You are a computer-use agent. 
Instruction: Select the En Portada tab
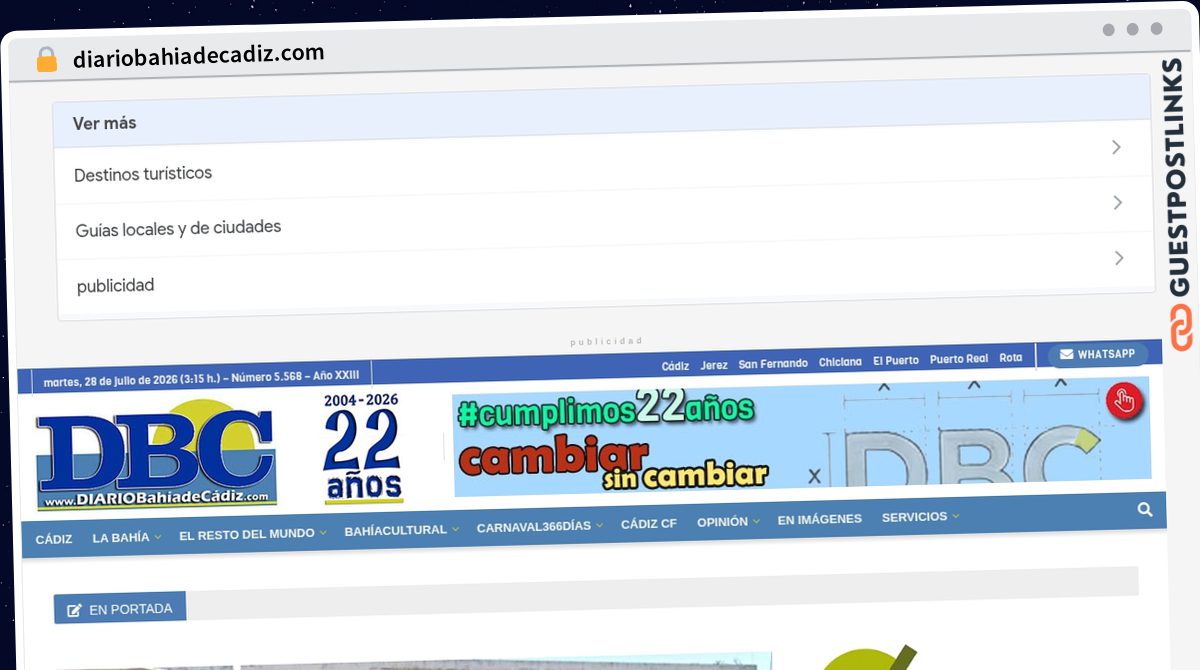(x=120, y=608)
